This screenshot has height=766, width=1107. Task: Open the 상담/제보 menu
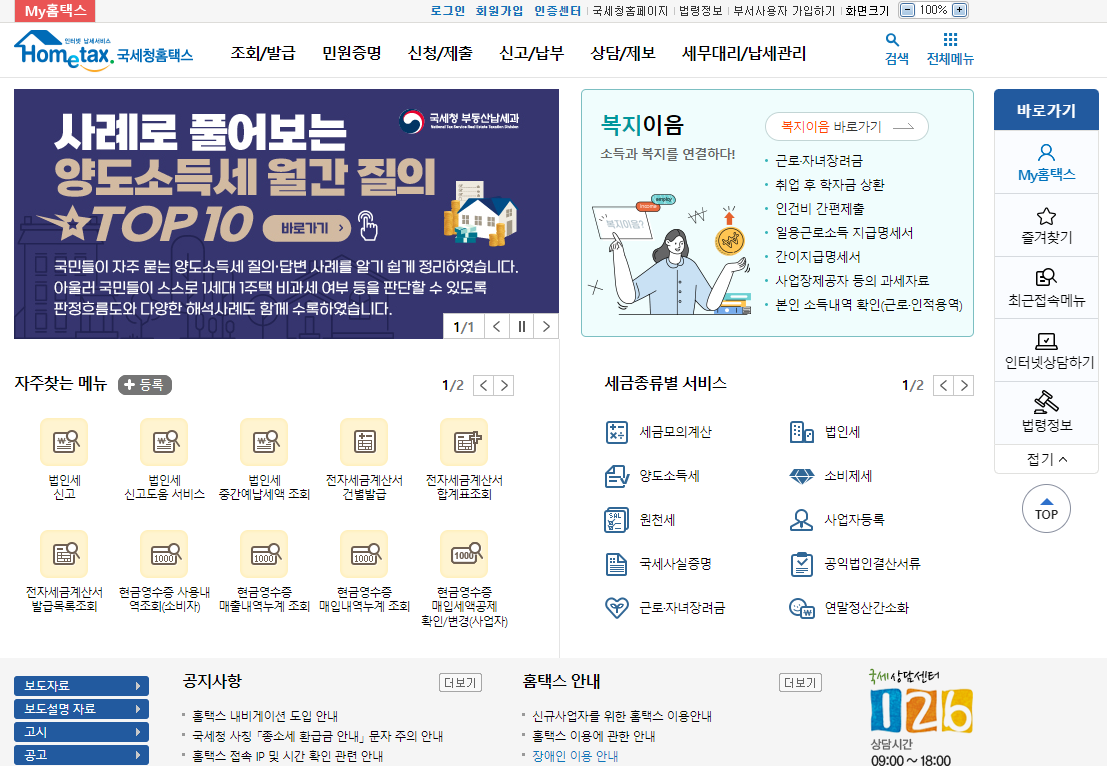623,53
